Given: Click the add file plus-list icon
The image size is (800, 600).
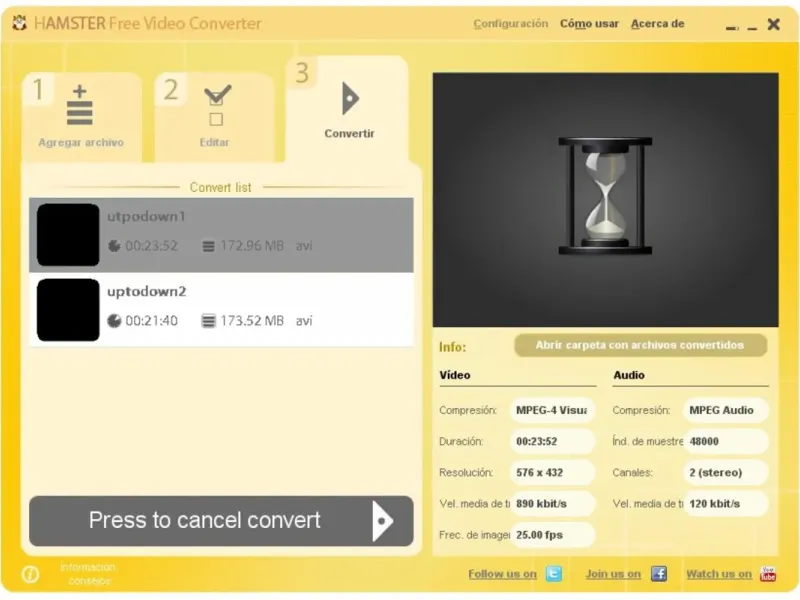Looking at the screenshot, I should click(x=80, y=105).
